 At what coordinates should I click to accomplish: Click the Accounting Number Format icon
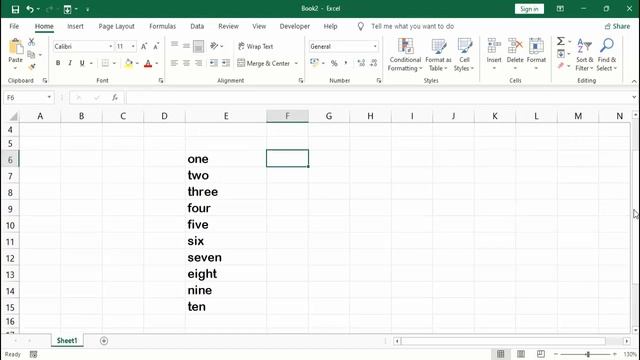(314, 62)
